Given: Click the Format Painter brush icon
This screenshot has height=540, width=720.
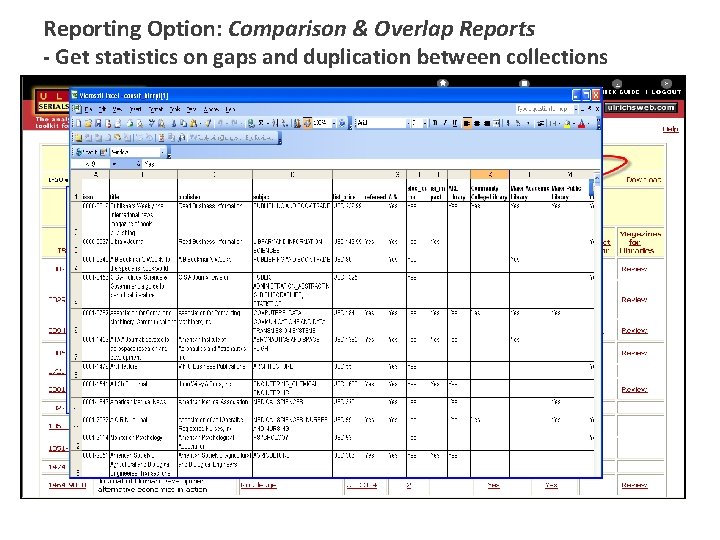Looking at the screenshot, I should point(208,123).
